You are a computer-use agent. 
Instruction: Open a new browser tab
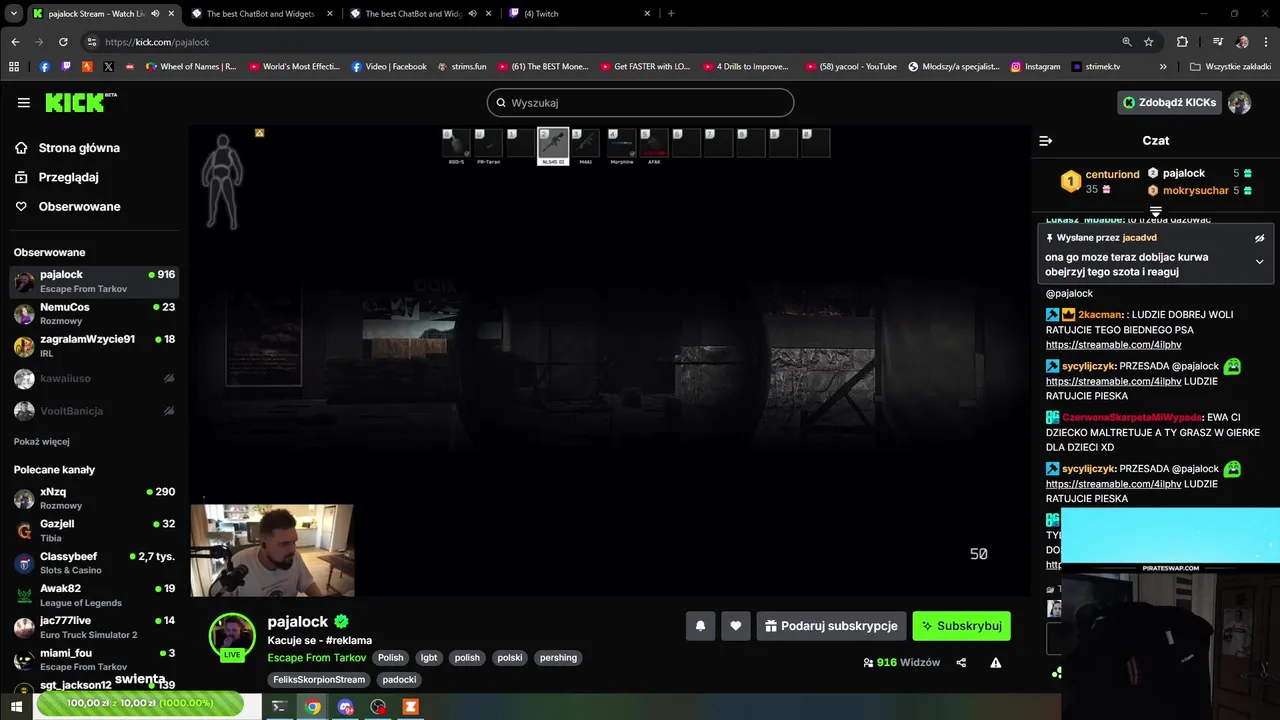pos(671,14)
